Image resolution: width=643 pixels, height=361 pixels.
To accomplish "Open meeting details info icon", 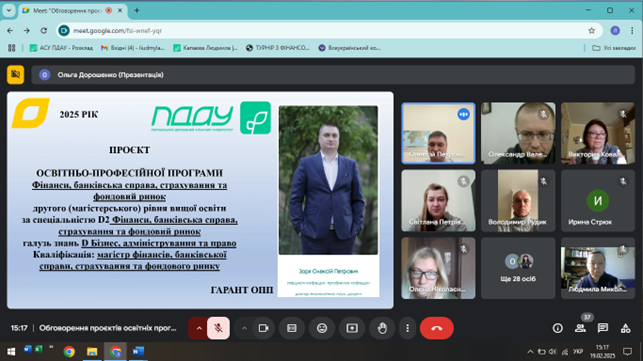I will 558,328.
